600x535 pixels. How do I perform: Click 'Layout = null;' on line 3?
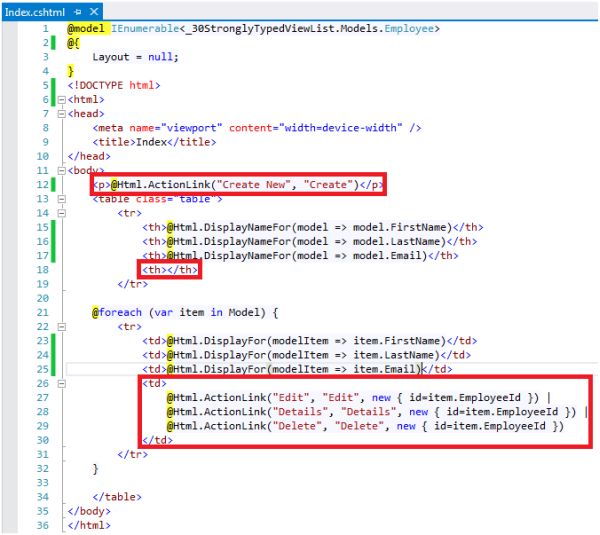(135, 57)
